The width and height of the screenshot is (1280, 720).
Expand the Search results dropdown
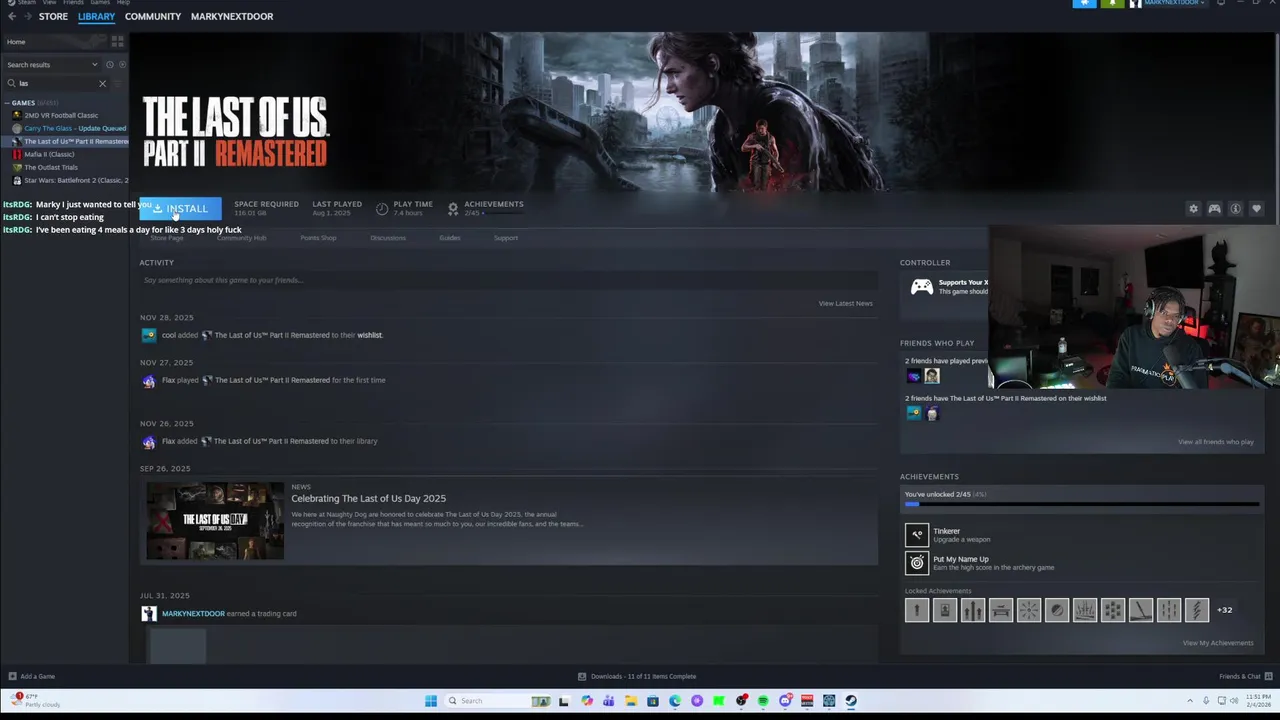(x=52, y=64)
